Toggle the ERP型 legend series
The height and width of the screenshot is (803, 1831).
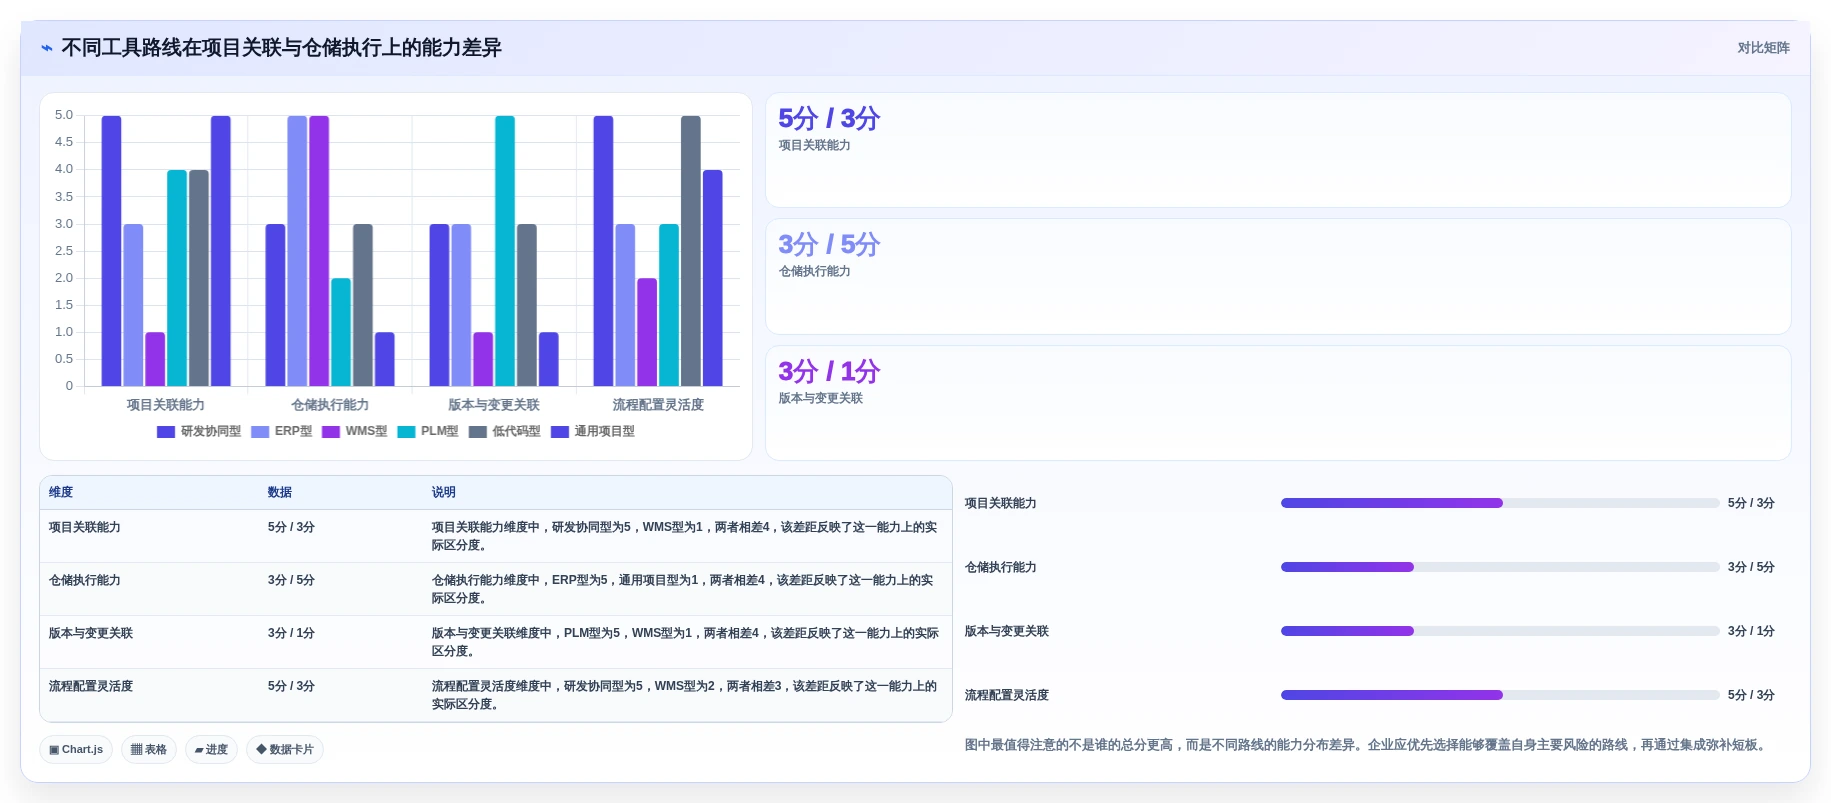point(282,432)
